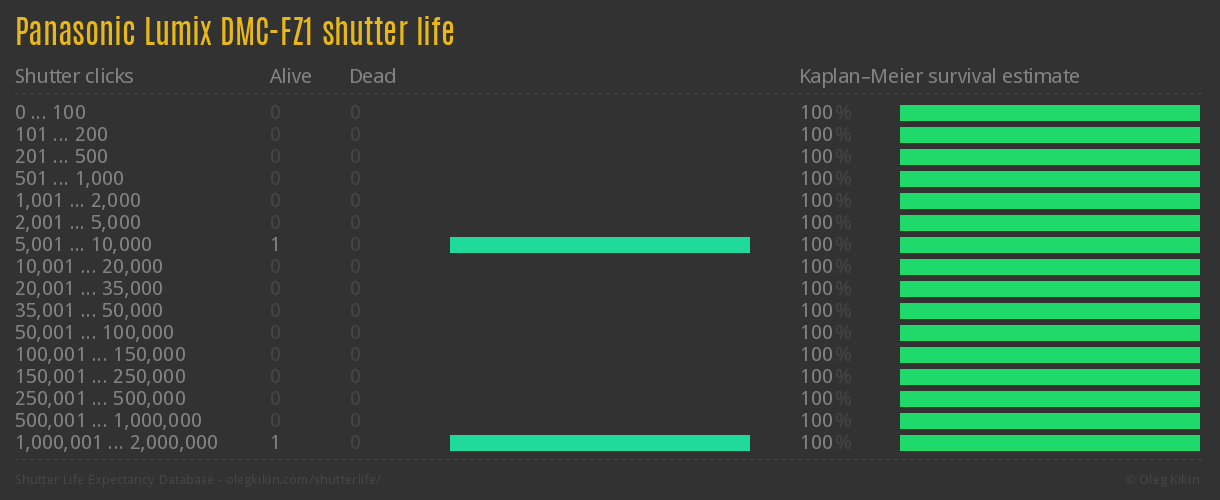
Task: Click the "Shutter clicks" column header
Action: [74, 76]
